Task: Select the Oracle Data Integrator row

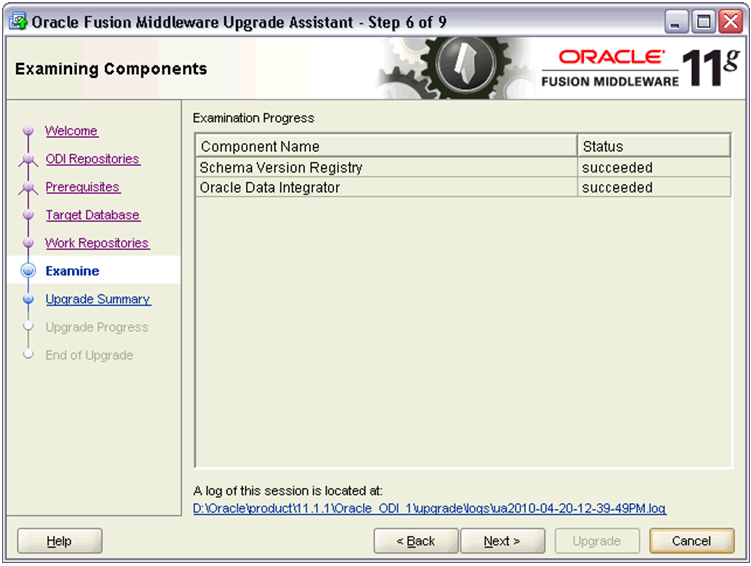Action: point(463,187)
